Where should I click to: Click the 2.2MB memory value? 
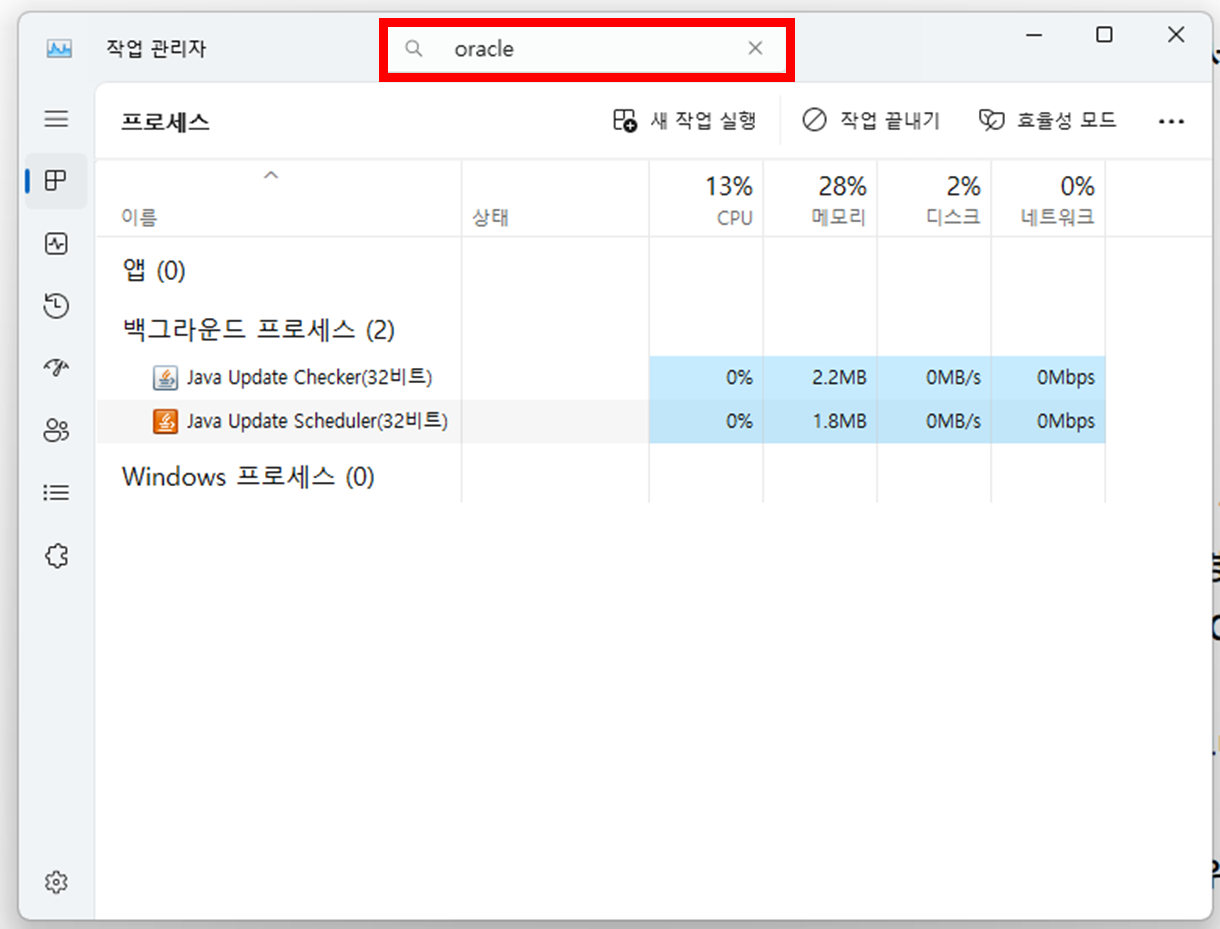(838, 378)
